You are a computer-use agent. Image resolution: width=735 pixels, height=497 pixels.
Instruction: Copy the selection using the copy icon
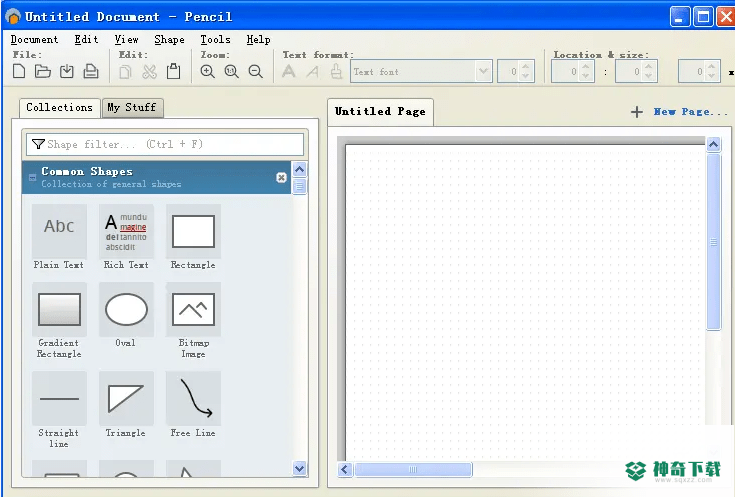coord(126,72)
